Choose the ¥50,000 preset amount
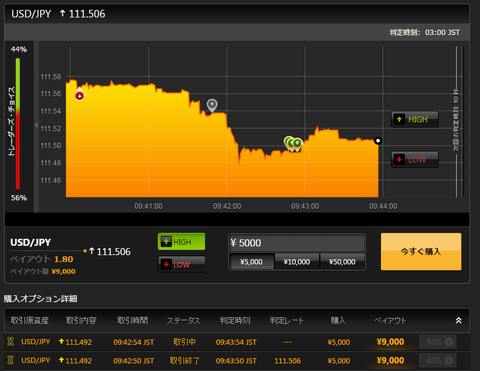This screenshot has height=371, width=480. coord(342,262)
